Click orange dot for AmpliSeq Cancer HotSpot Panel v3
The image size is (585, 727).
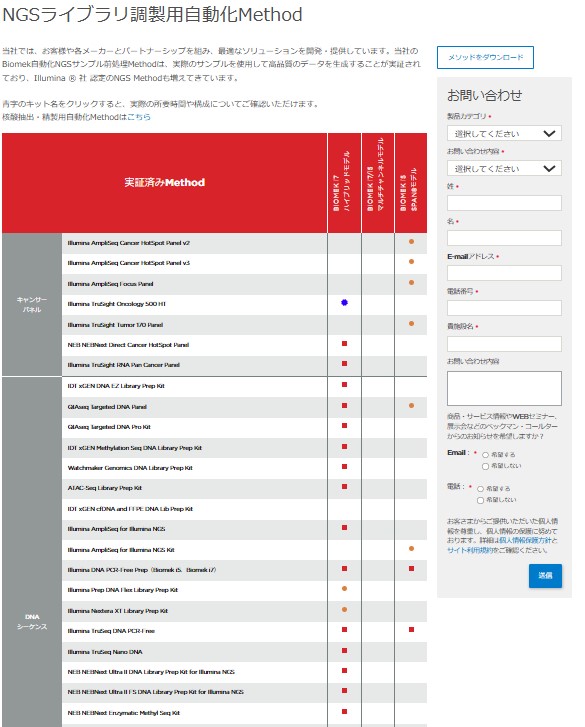click(x=411, y=261)
